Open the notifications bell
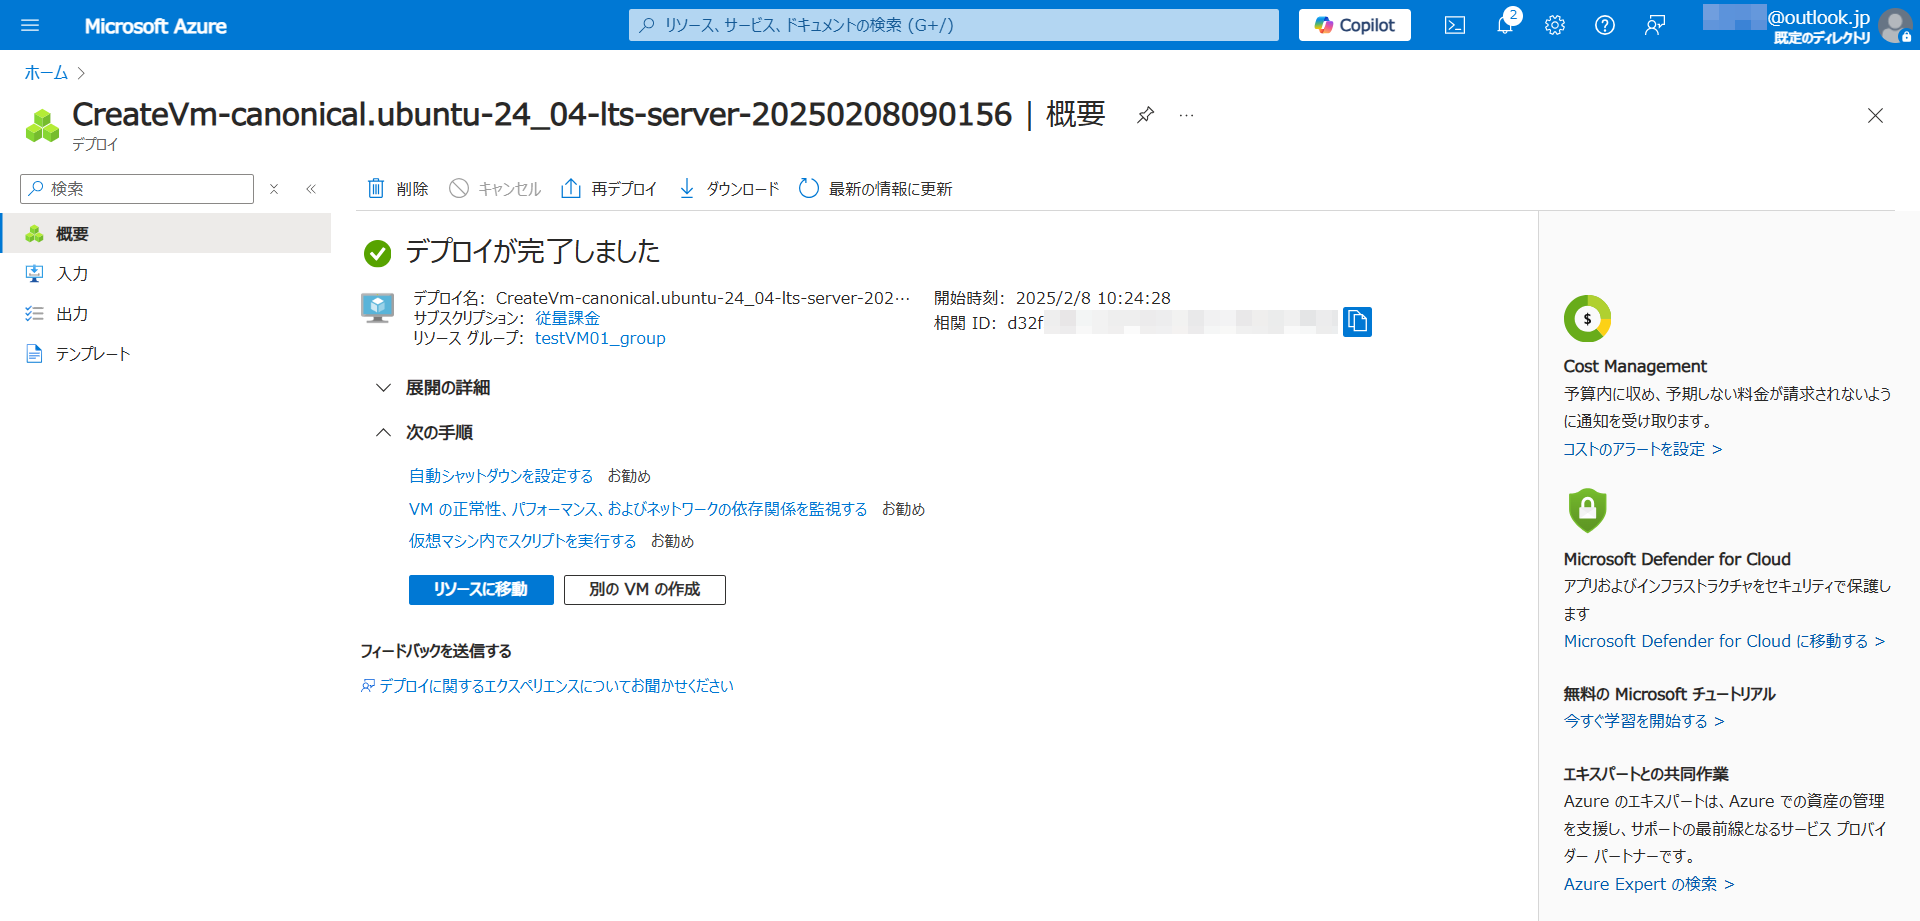The width and height of the screenshot is (1920, 921). (x=1504, y=25)
